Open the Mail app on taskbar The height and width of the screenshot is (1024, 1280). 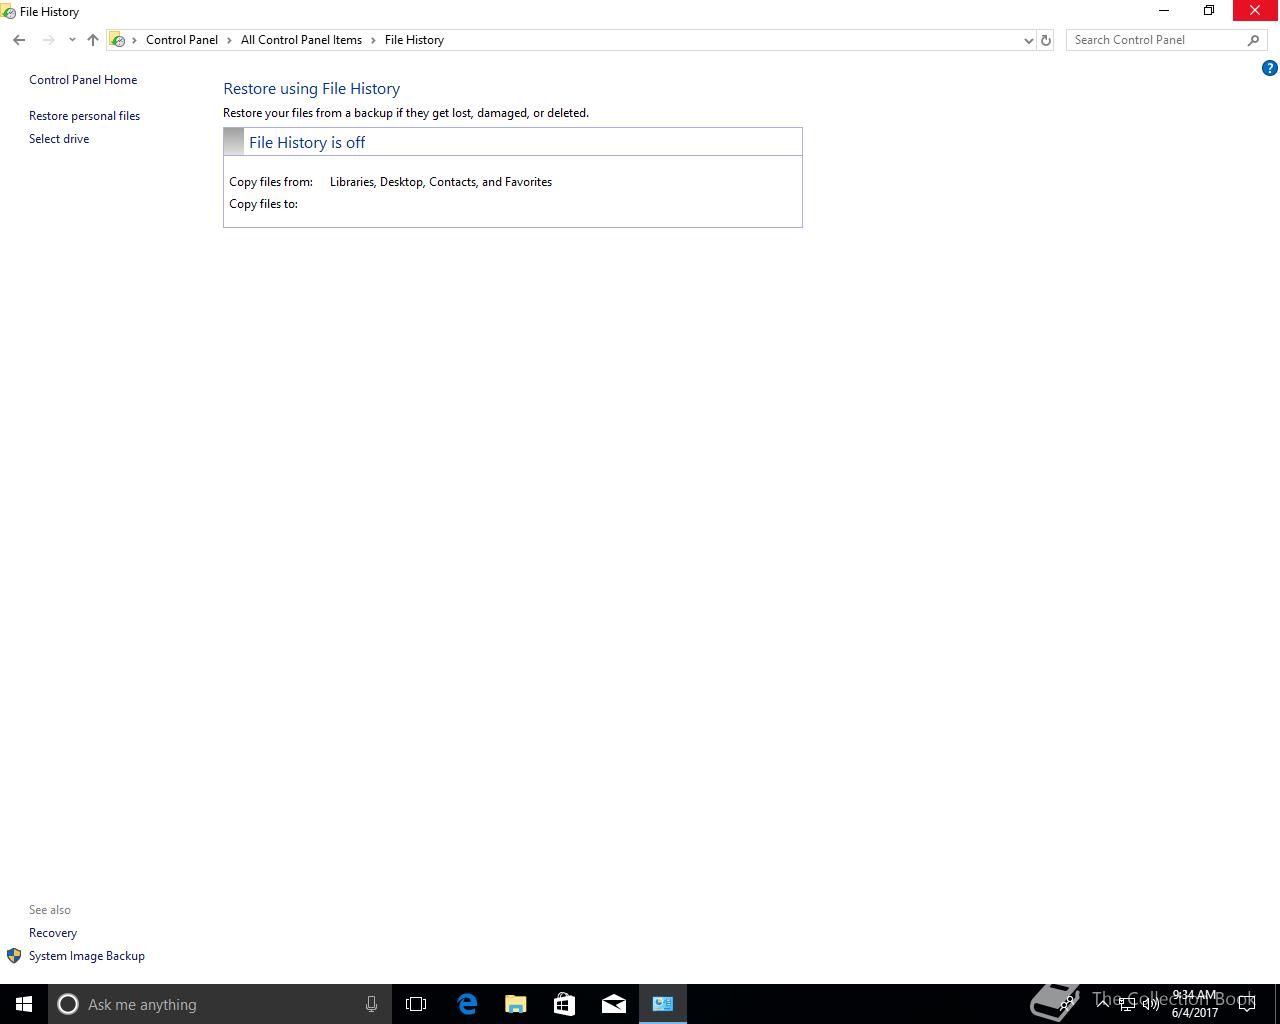pyautogui.click(x=614, y=1004)
